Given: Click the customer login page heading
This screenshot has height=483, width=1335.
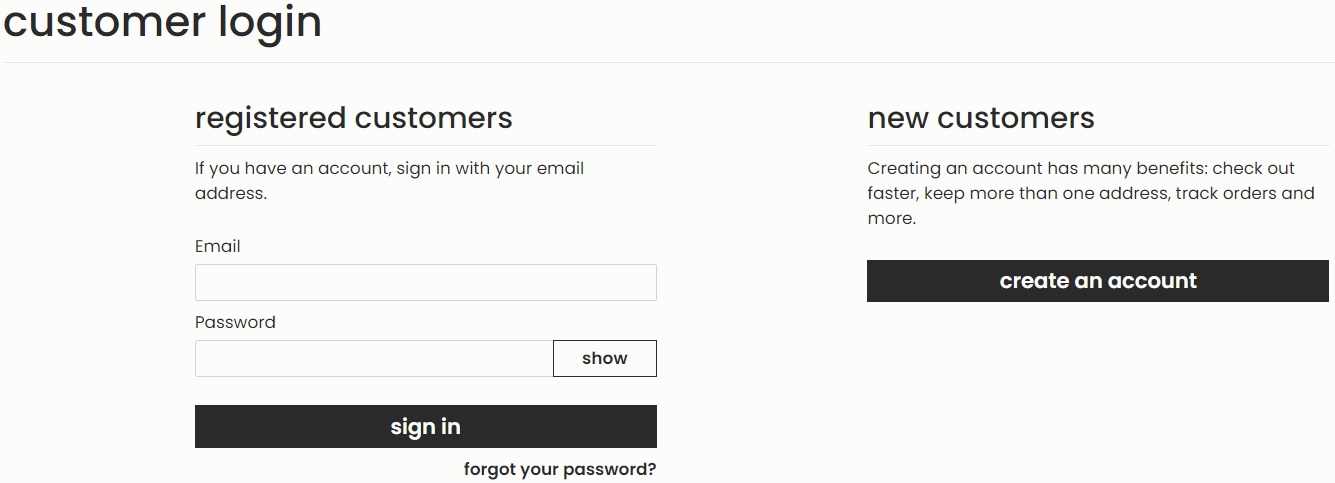Looking at the screenshot, I should 163,22.
